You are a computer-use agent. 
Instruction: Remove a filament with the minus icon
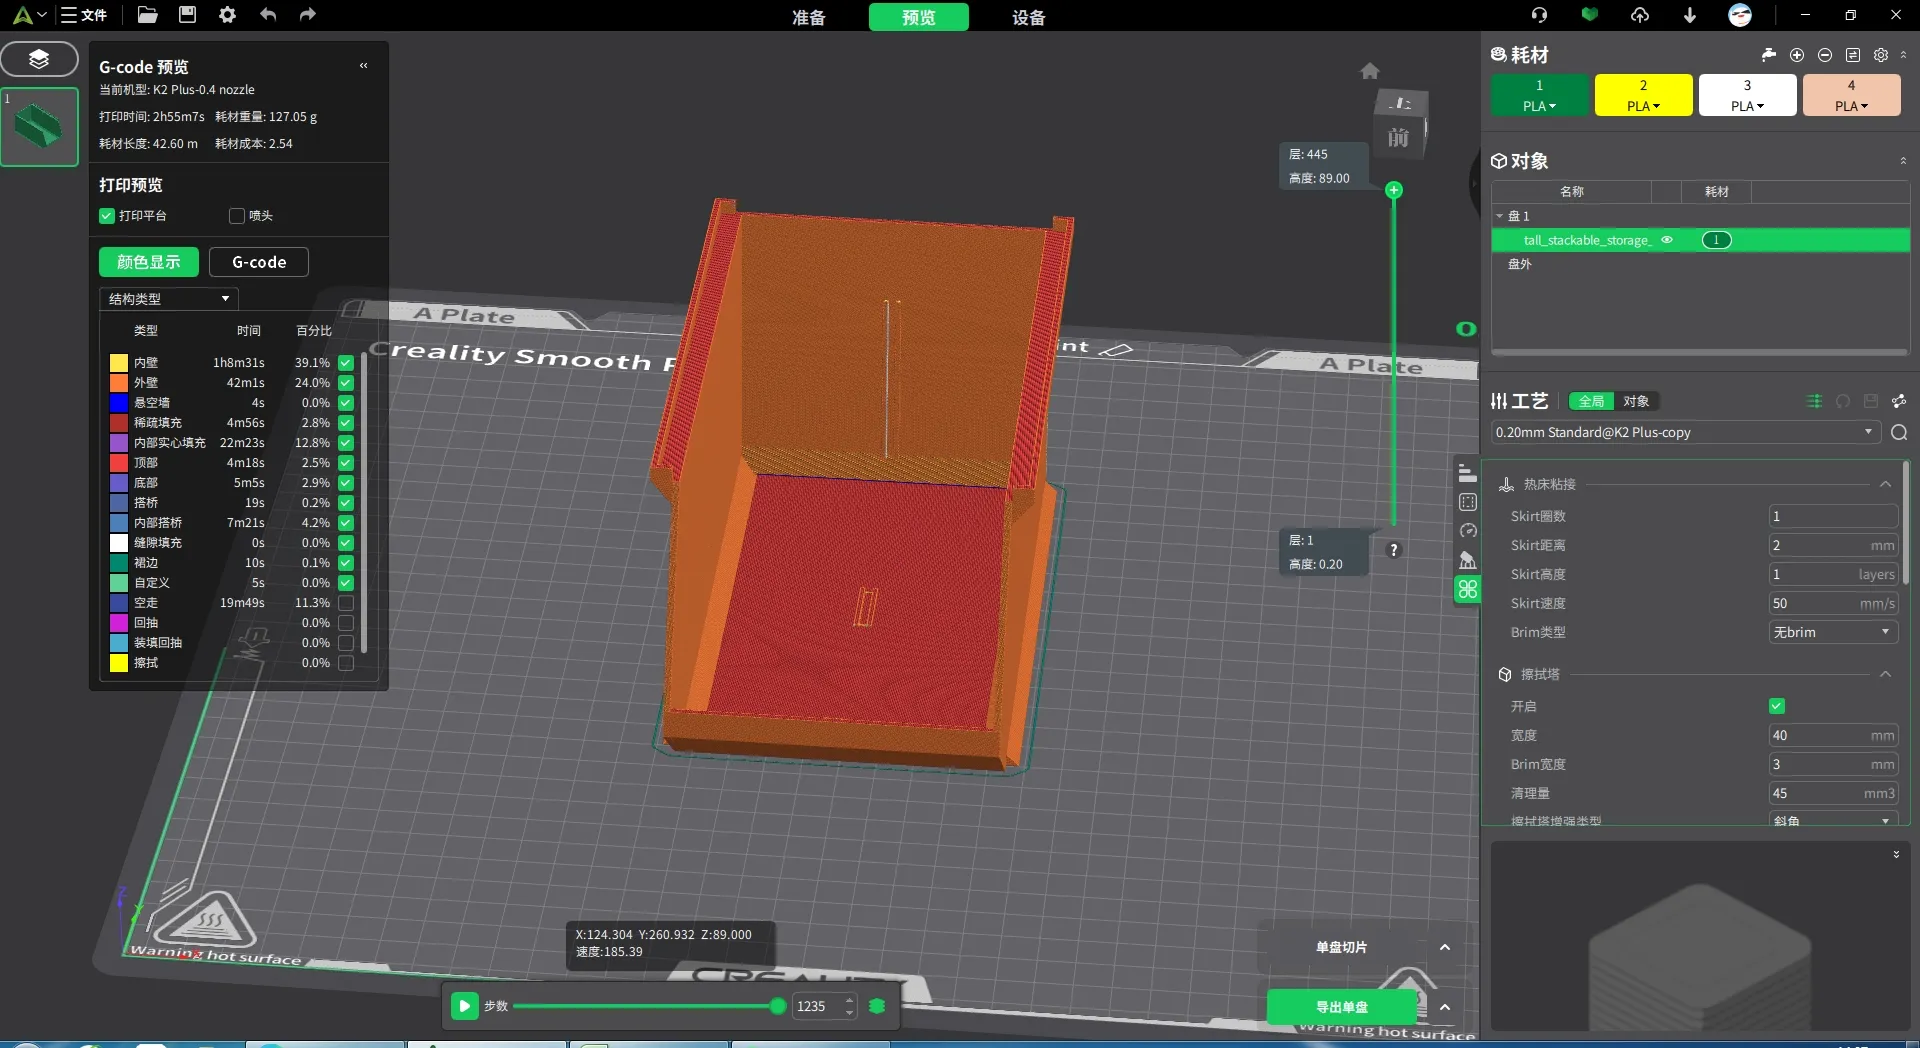pyautogui.click(x=1825, y=55)
